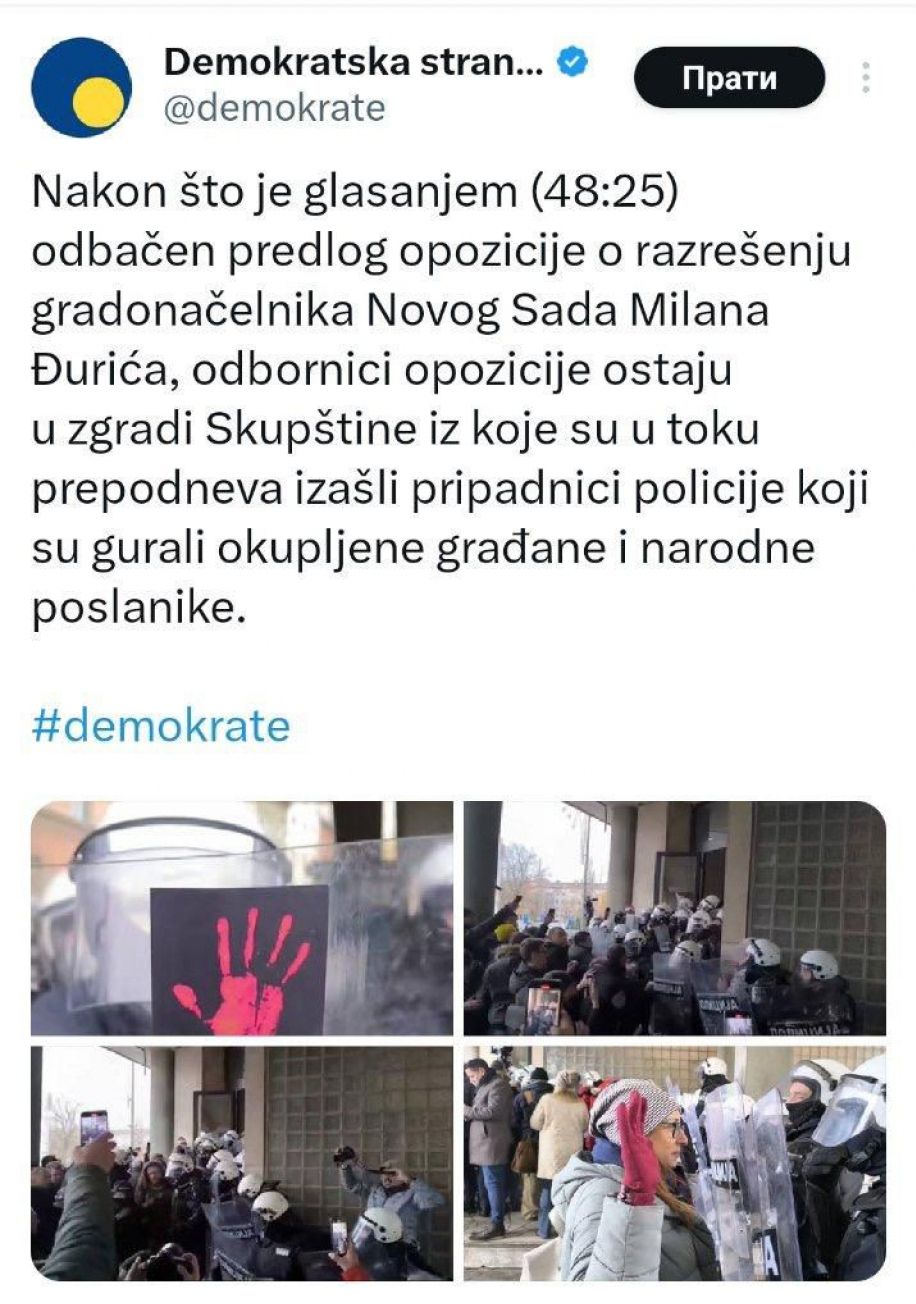Click the final word poslanike in the tweet
916x1304 pixels.
(138, 608)
